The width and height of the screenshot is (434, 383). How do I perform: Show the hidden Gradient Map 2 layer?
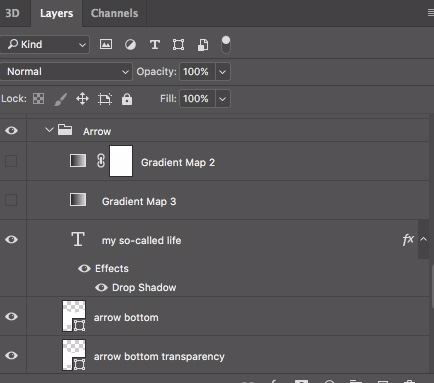point(11,161)
